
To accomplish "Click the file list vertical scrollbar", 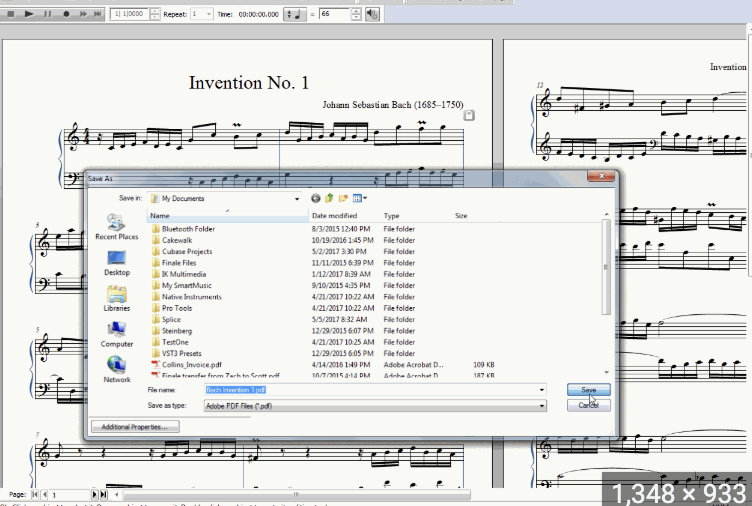I will [x=606, y=267].
